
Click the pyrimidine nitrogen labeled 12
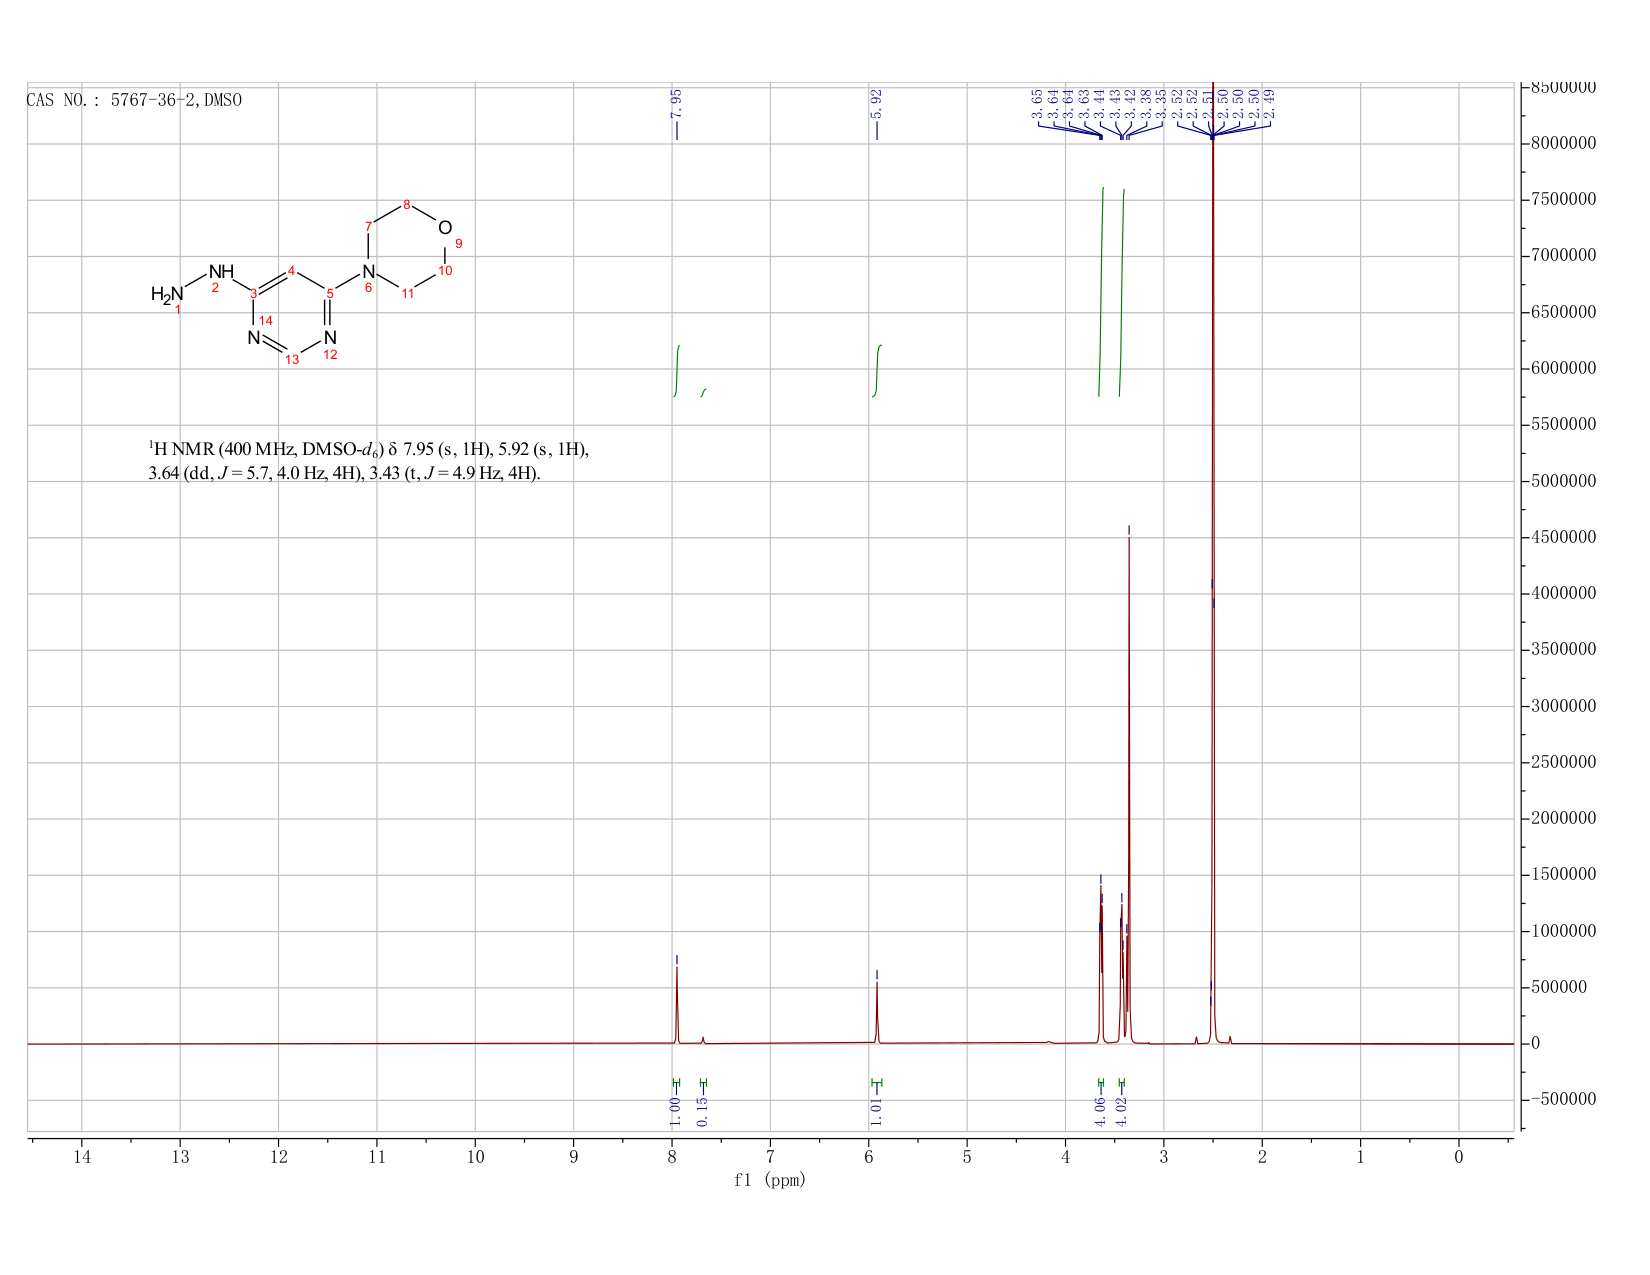330,338
